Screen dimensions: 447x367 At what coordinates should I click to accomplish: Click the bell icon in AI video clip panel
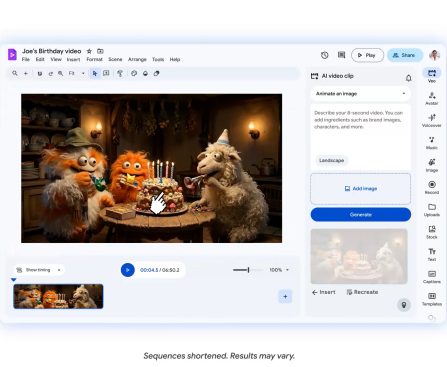click(408, 78)
